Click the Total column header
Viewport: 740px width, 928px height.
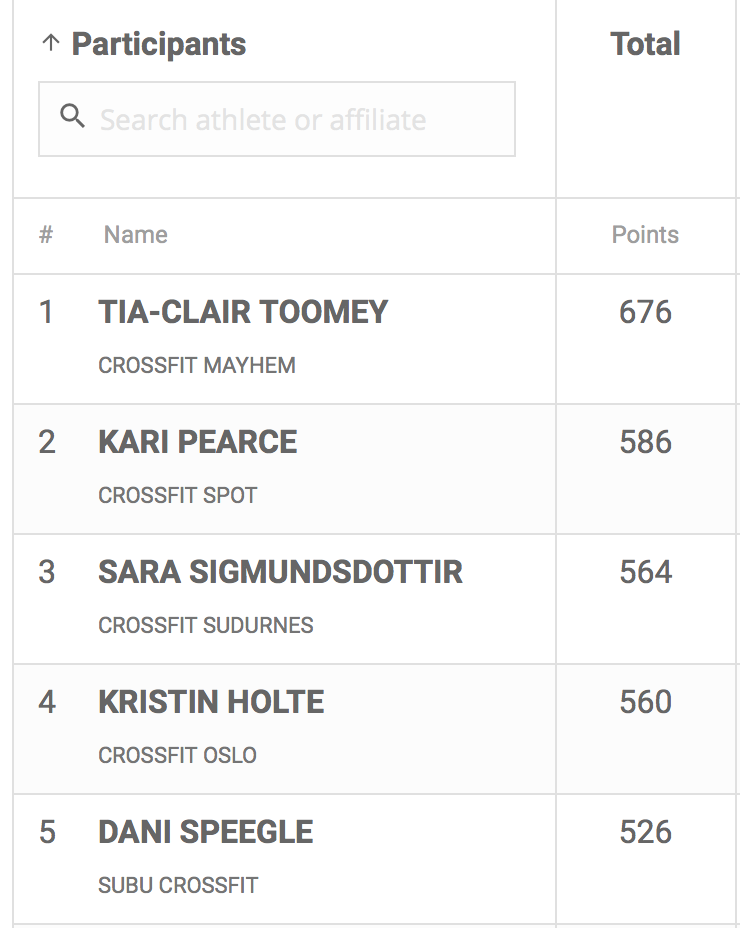click(x=645, y=44)
